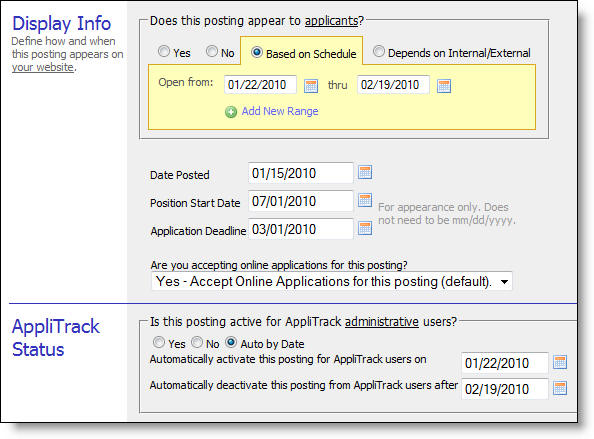Viewport: 594px width, 439px height.
Task: Open calendar icon for automatic activate date
Action: point(560,362)
